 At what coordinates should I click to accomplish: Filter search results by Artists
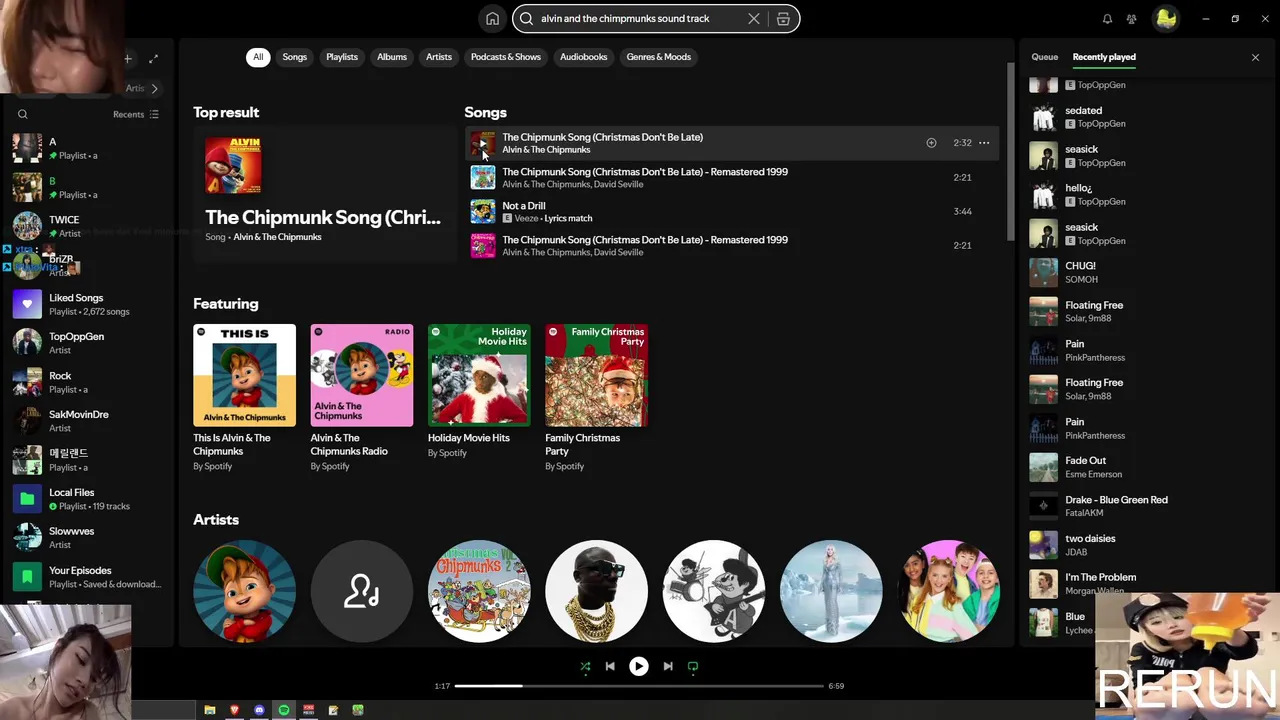coord(439,57)
